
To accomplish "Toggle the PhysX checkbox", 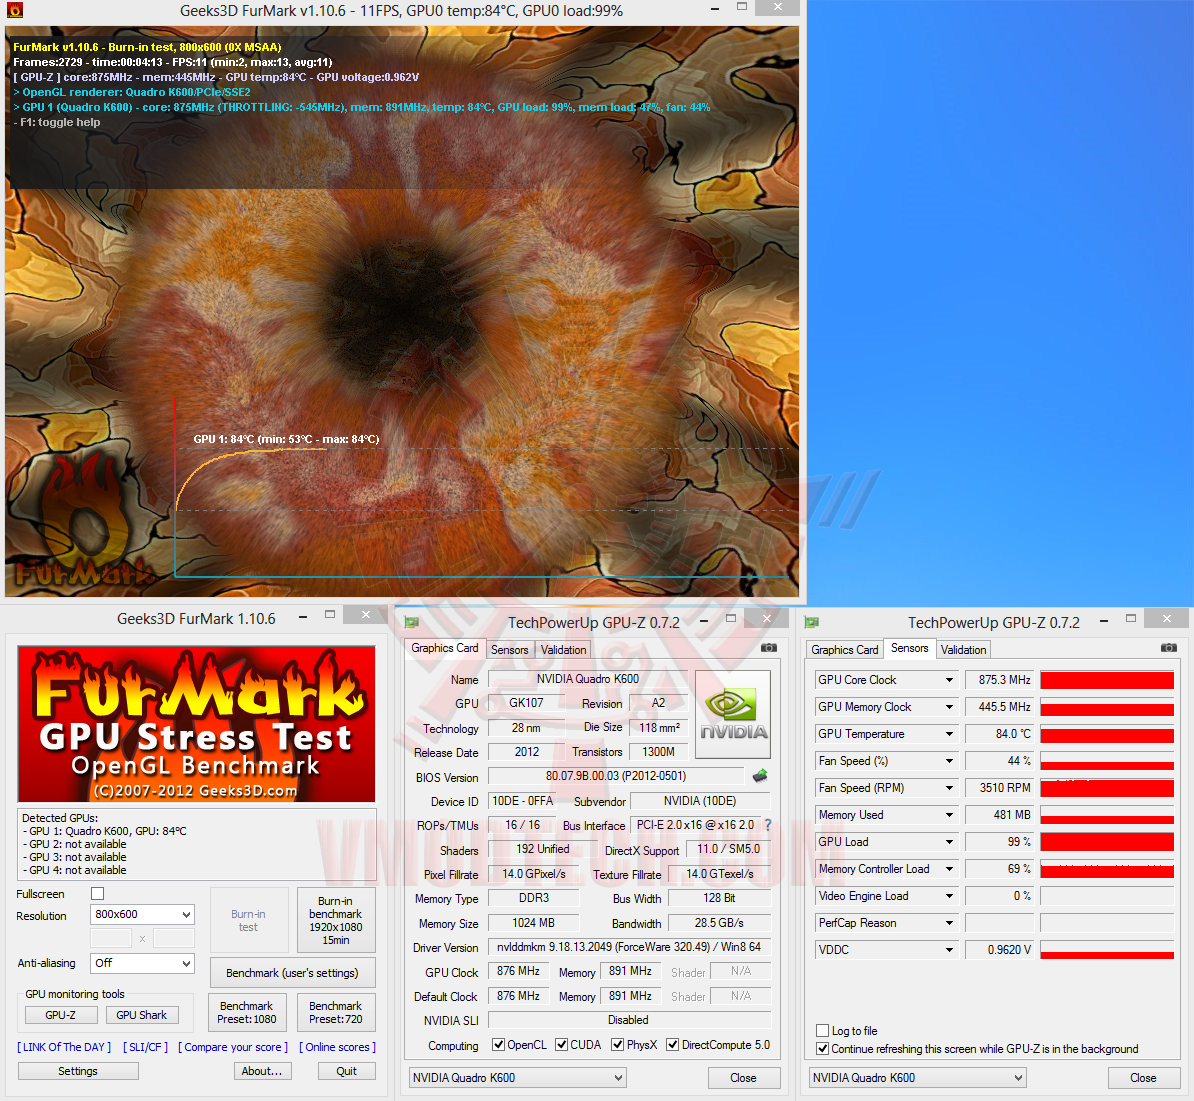I will pyautogui.click(x=618, y=1045).
